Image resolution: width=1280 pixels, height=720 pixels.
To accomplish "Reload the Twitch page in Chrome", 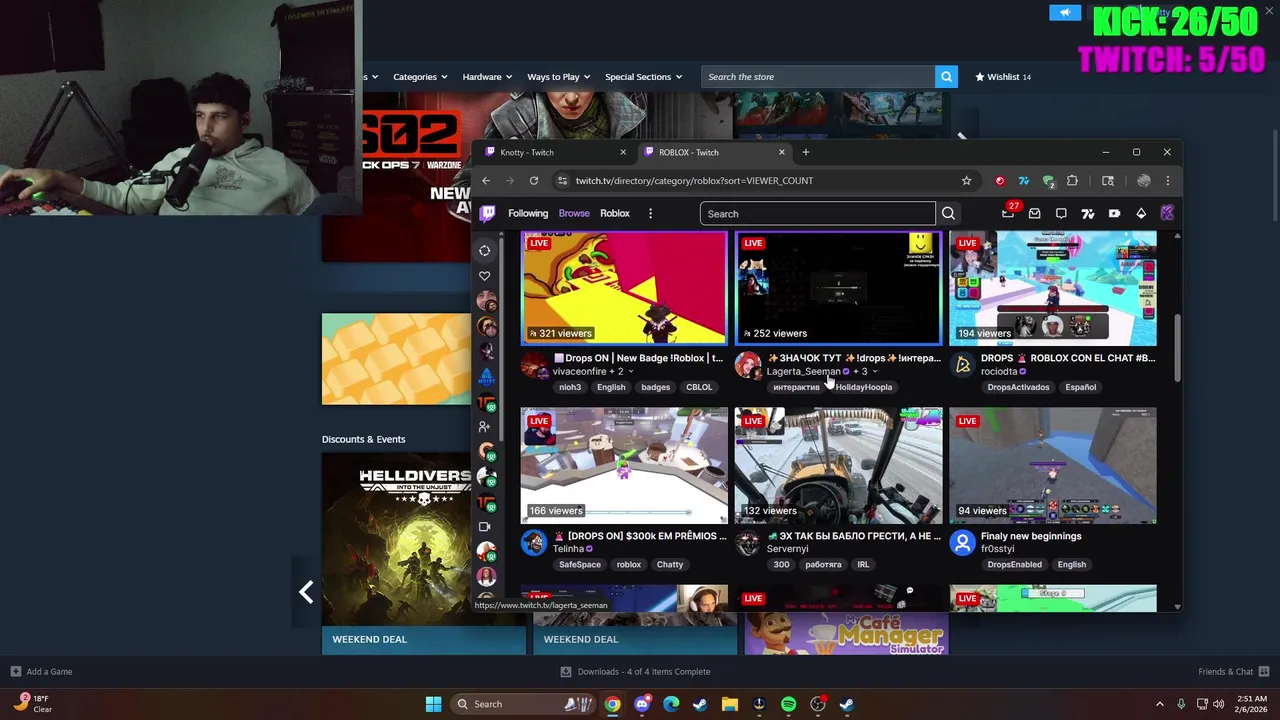I will point(534,181).
